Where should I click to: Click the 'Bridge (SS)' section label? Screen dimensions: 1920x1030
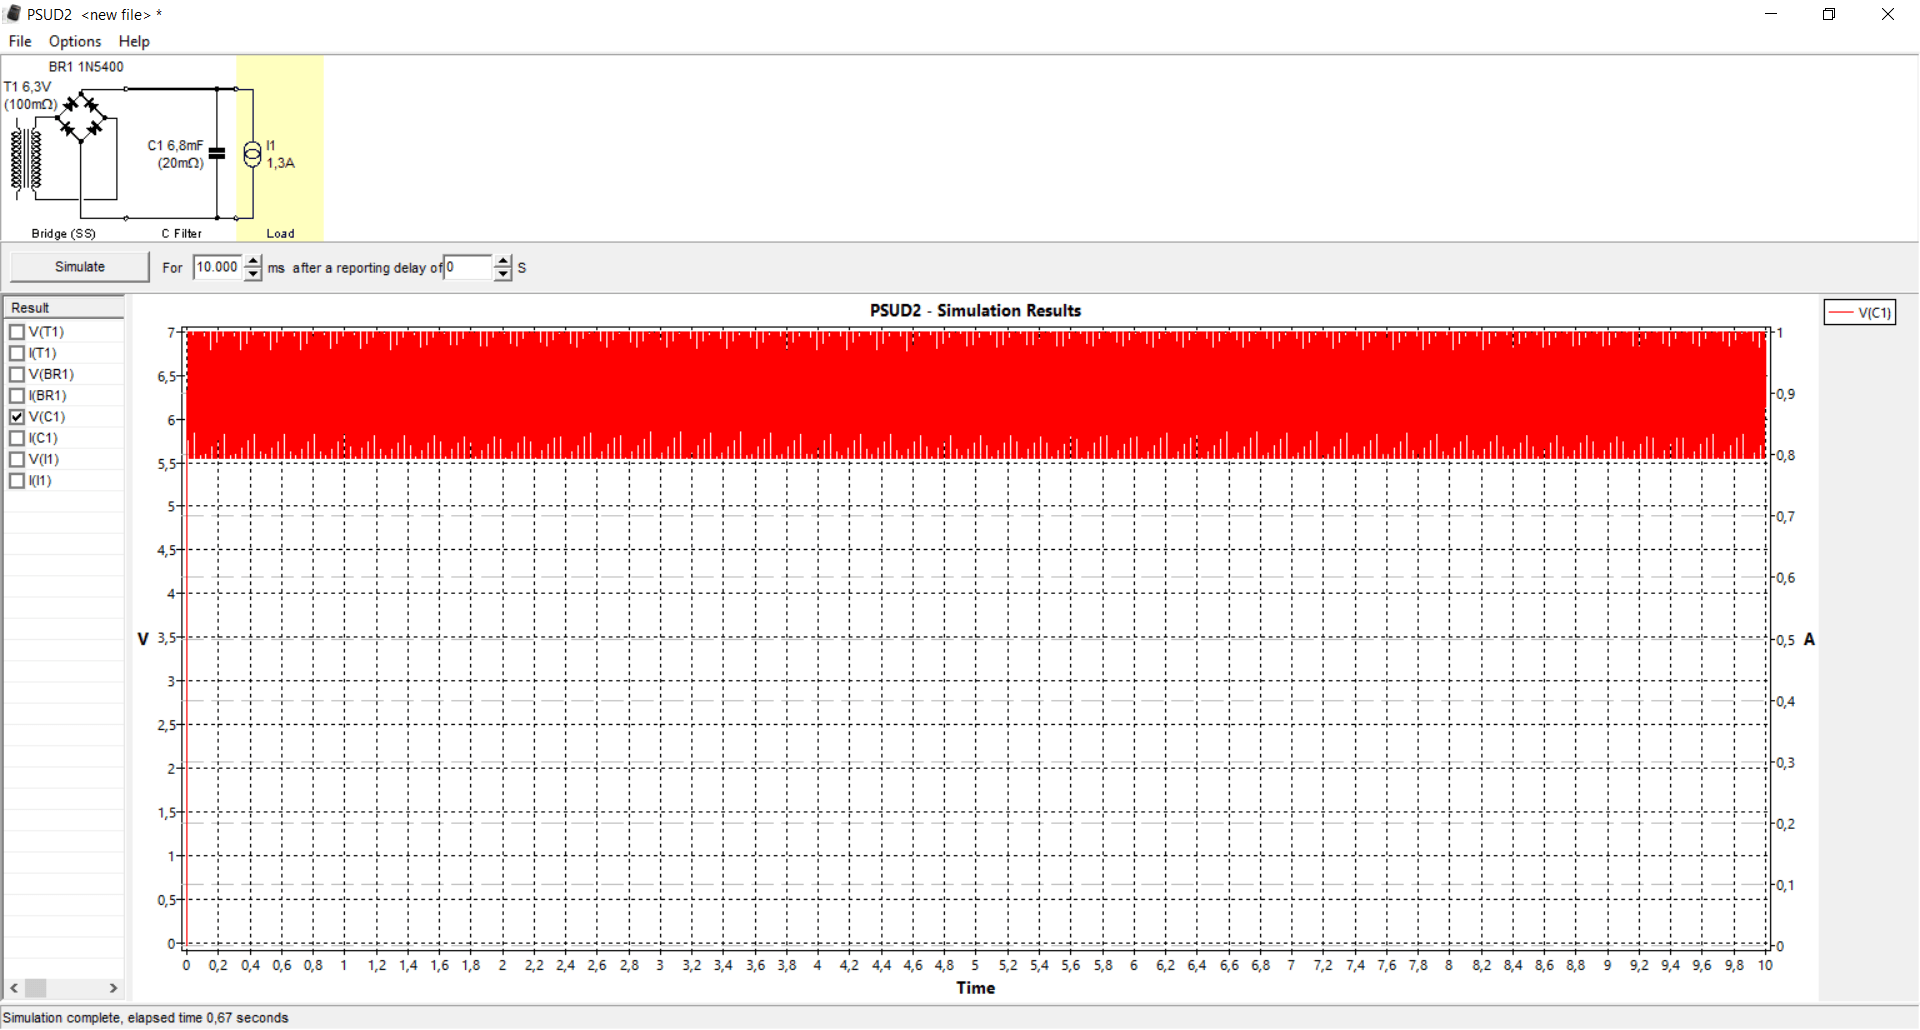(x=64, y=233)
